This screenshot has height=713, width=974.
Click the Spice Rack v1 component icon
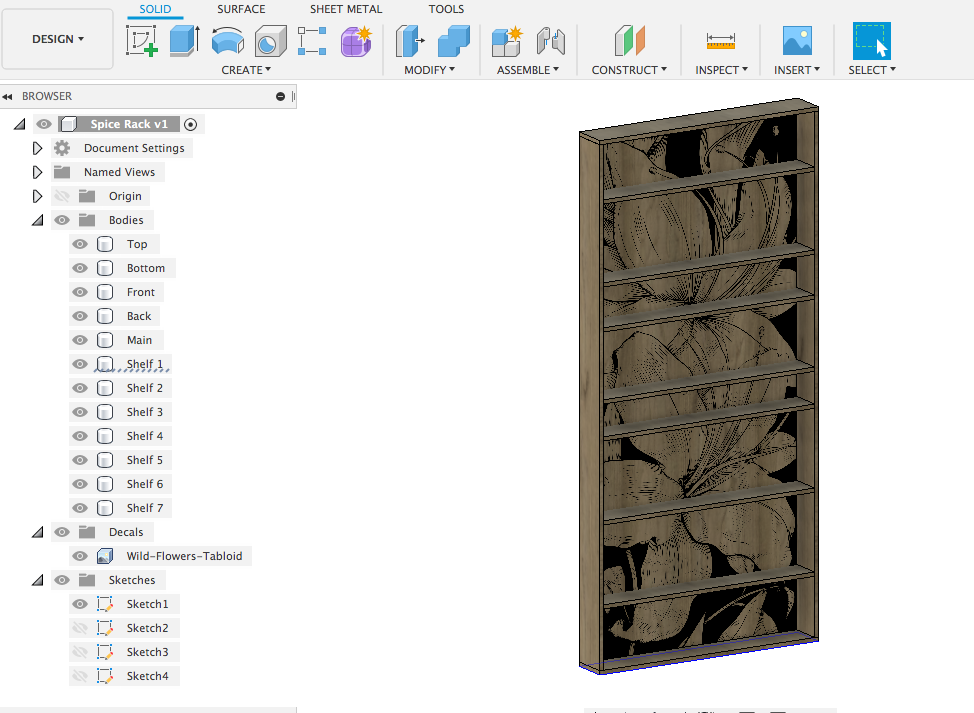pyautogui.click(x=69, y=124)
